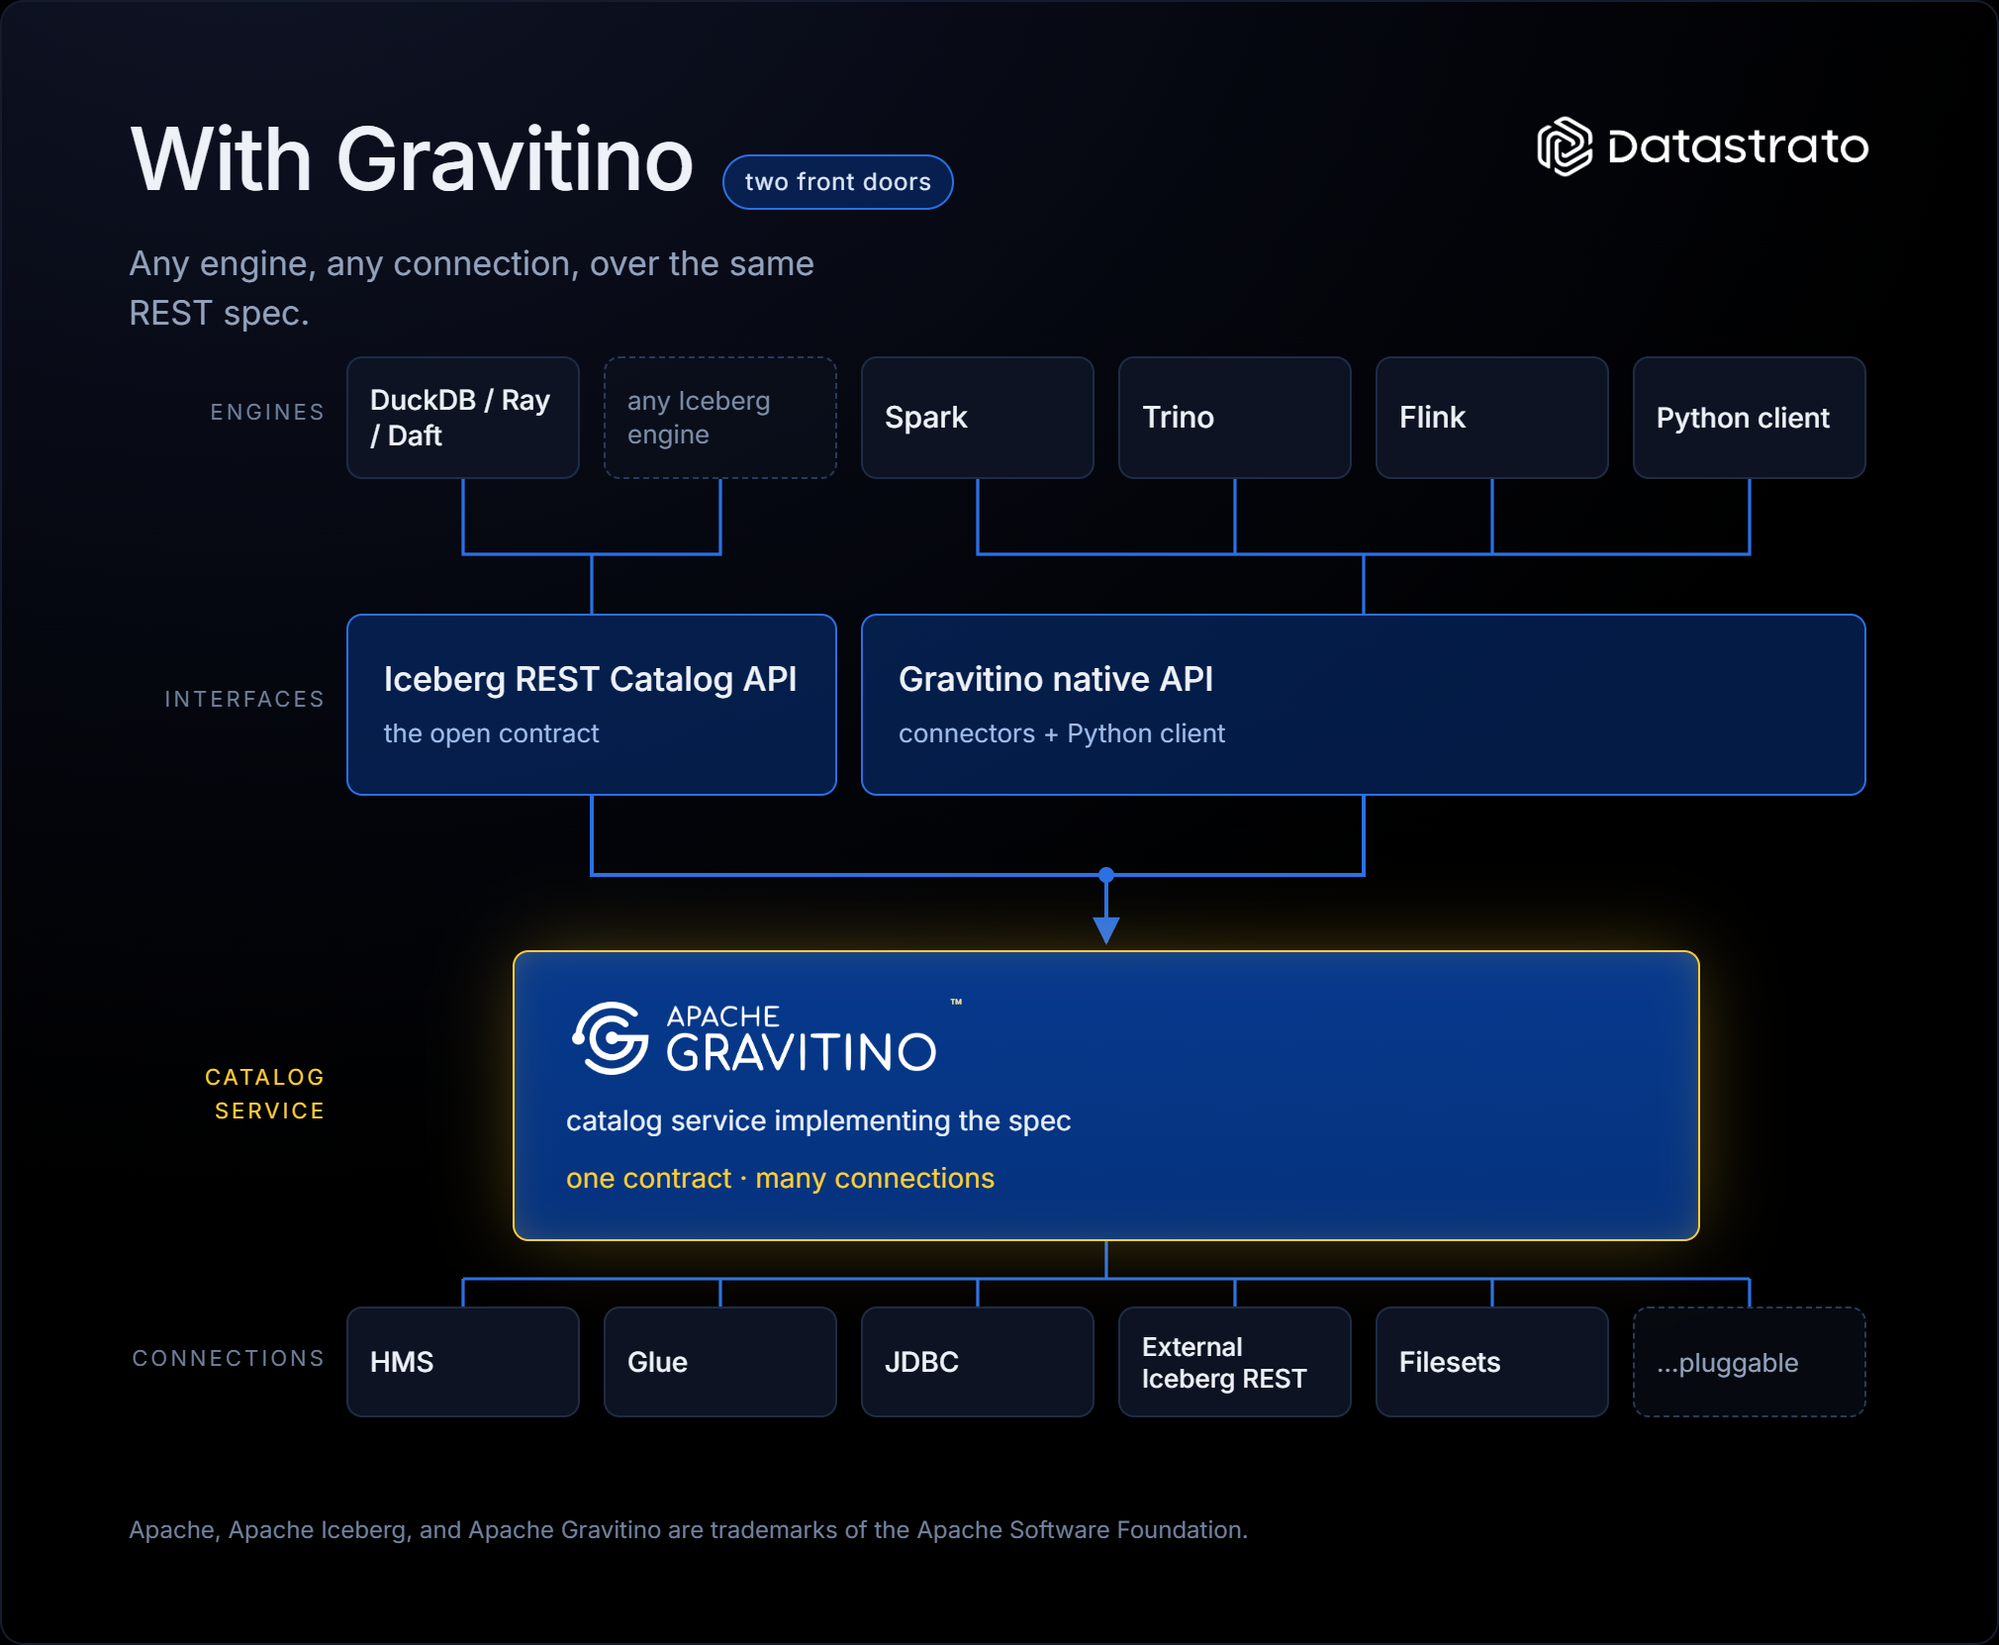Click 'connectors + Python client' caption
1999x1645 pixels.
coord(1061,733)
